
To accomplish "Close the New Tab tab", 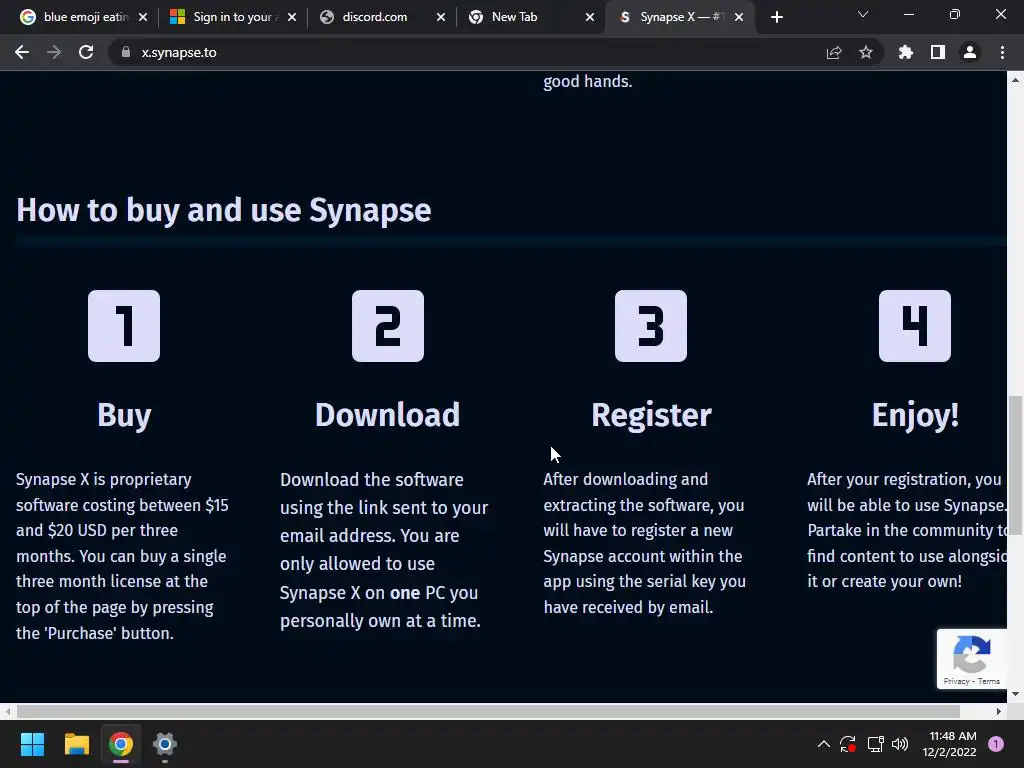I will tap(590, 17).
